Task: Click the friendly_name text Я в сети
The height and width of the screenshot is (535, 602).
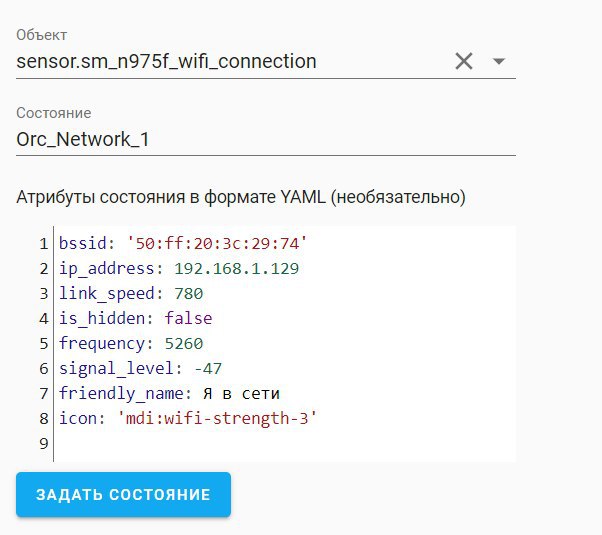Action: pyautogui.click(x=241, y=394)
